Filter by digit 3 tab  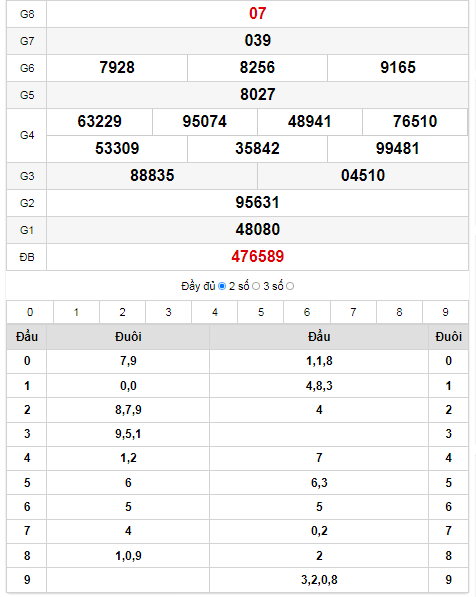tap(168, 312)
